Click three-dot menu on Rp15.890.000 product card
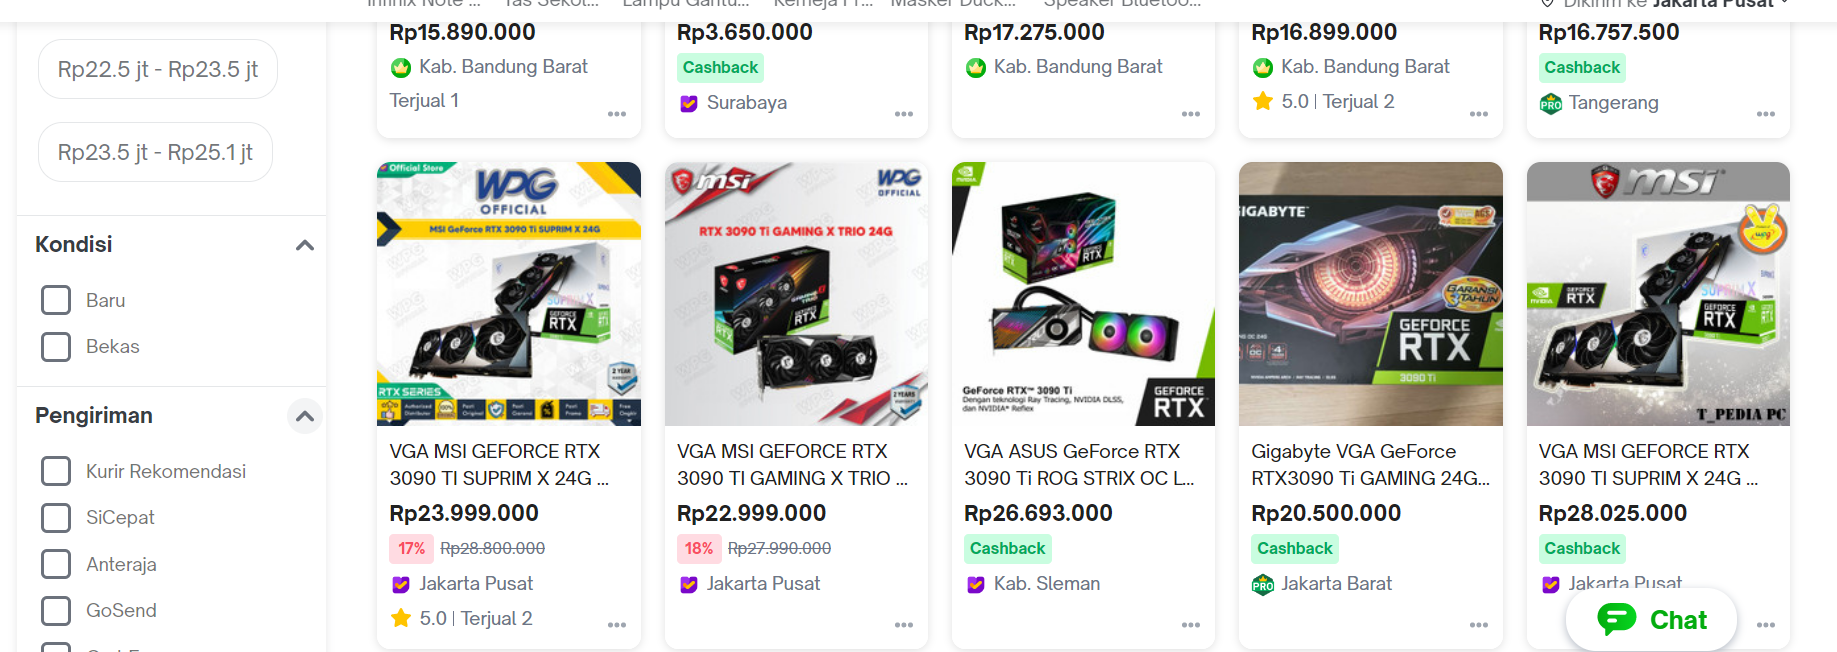The width and height of the screenshot is (1837, 652). pyautogui.click(x=617, y=114)
